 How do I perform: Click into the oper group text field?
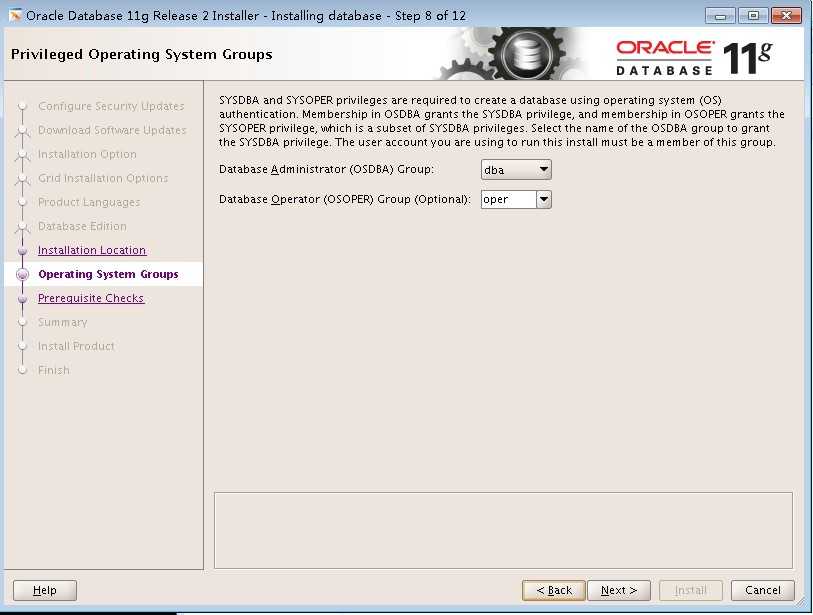[509, 199]
